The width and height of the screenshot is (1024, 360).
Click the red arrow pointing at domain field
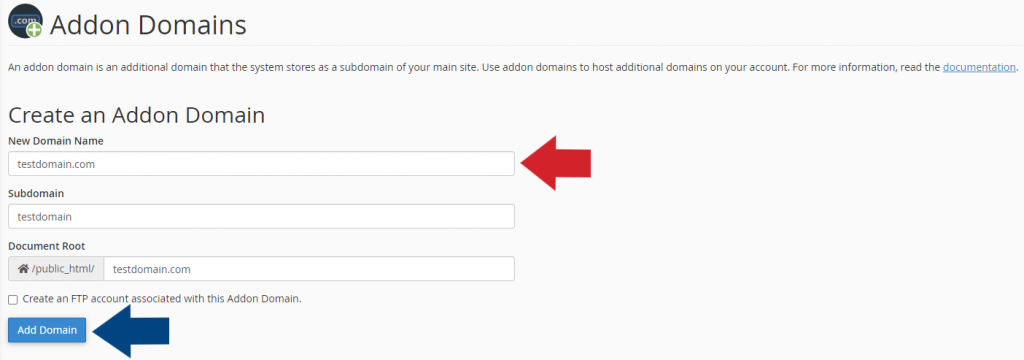coord(556,163)
